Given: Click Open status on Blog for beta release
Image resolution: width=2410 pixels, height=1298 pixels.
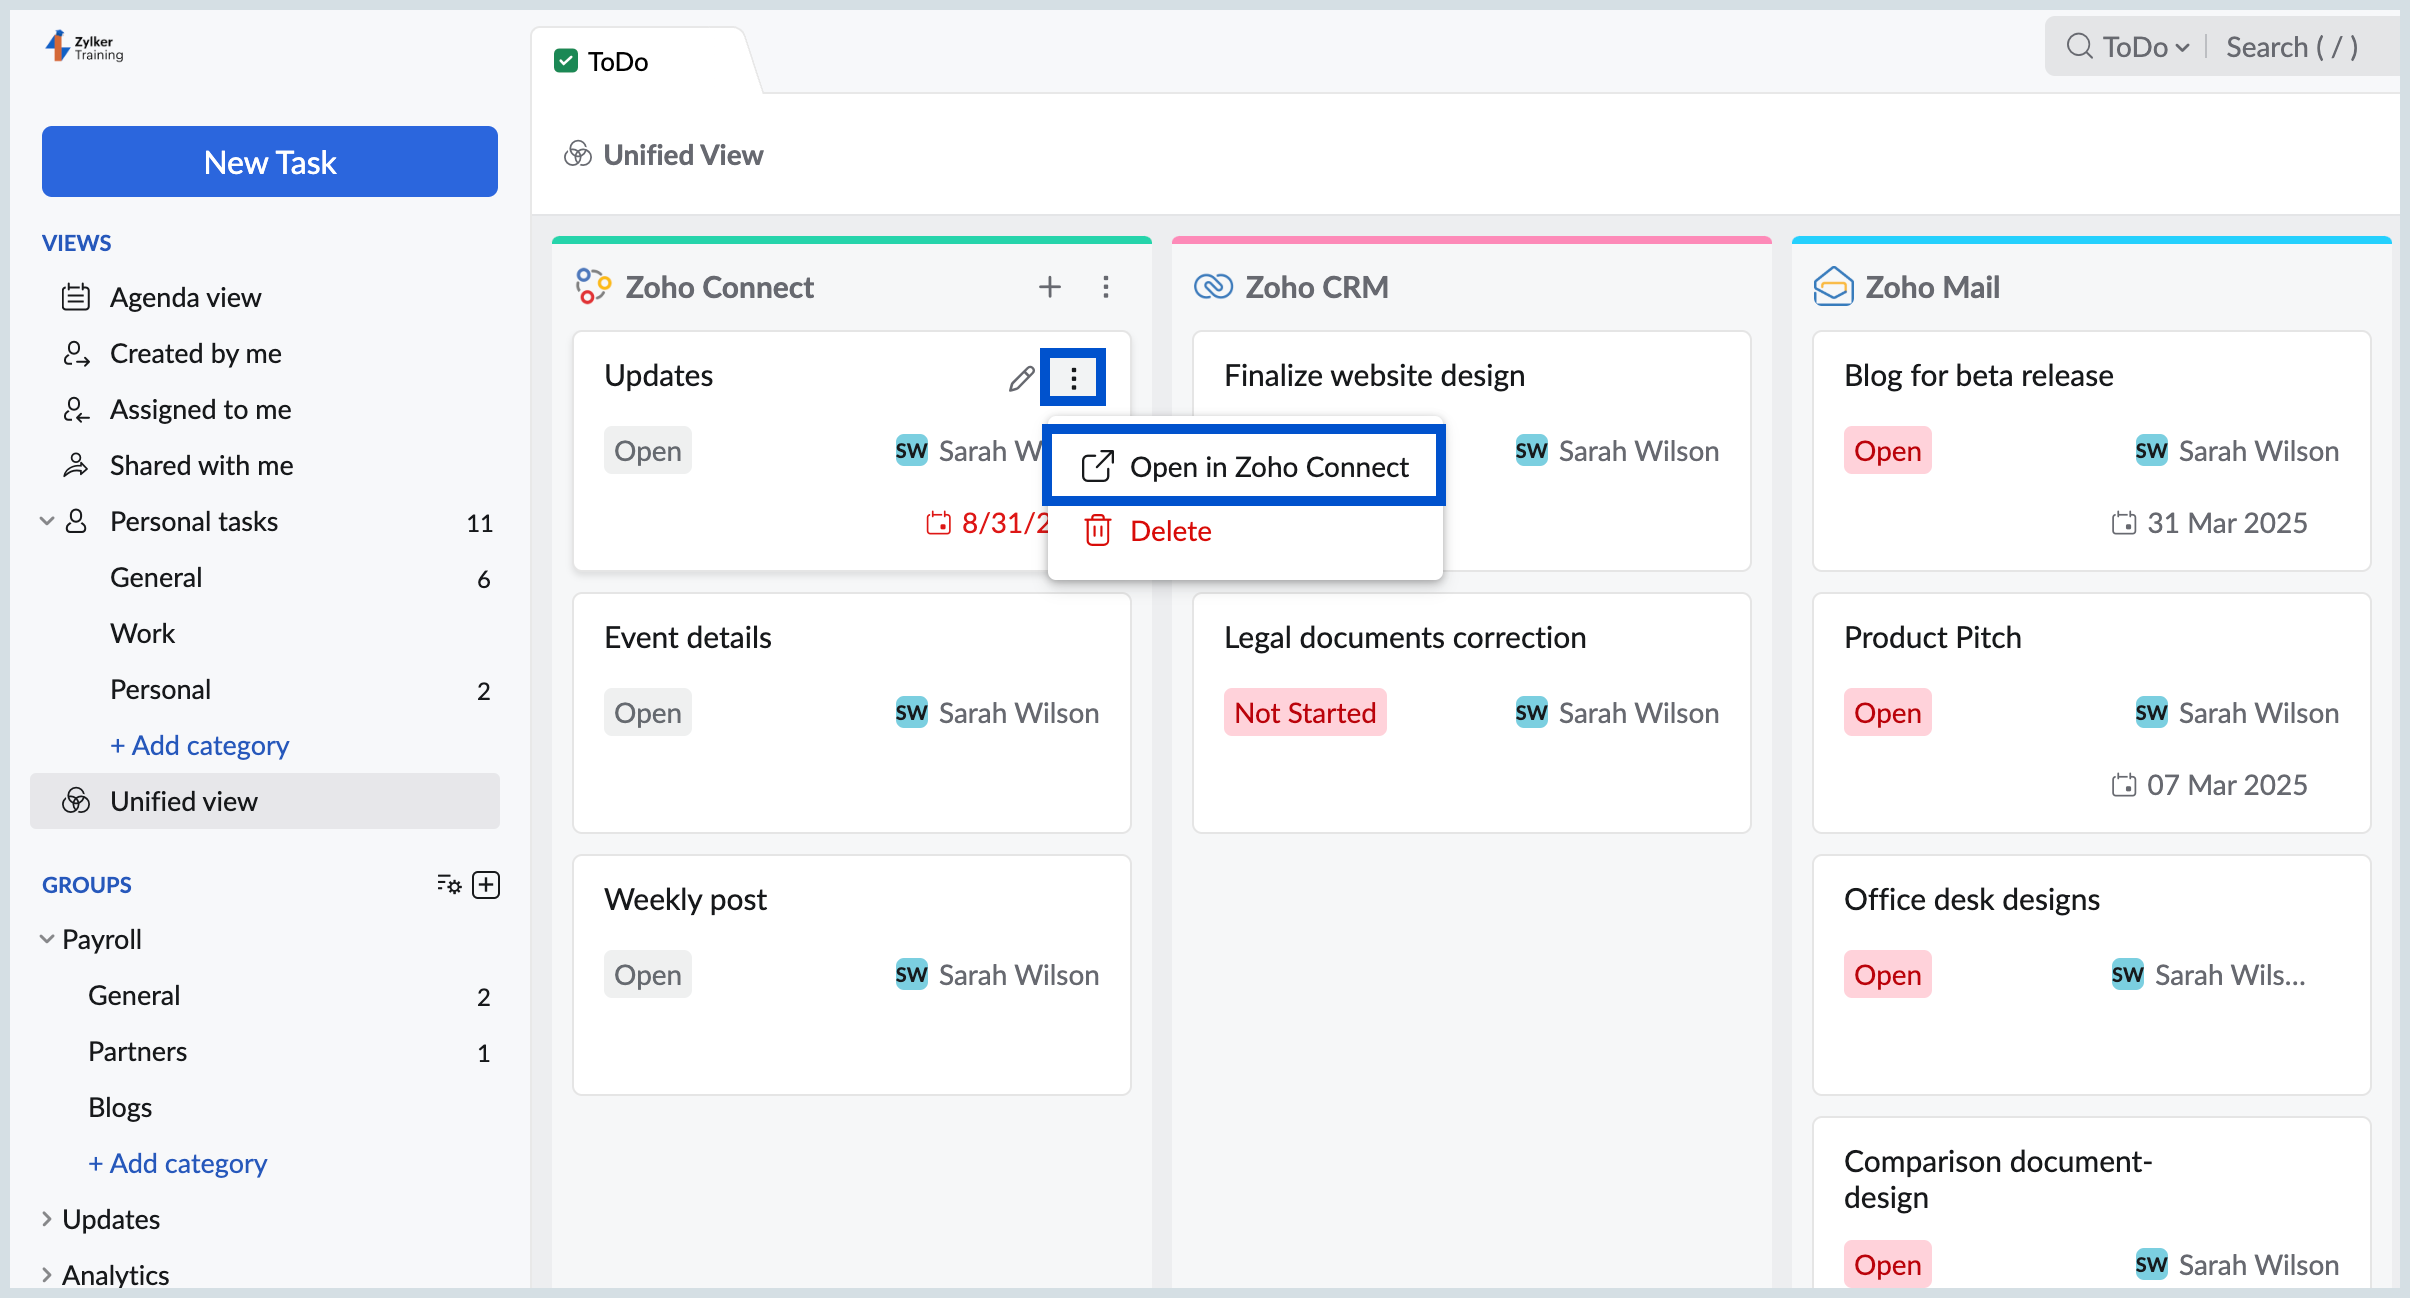Looking at the screenshot, I should 1887,450.
